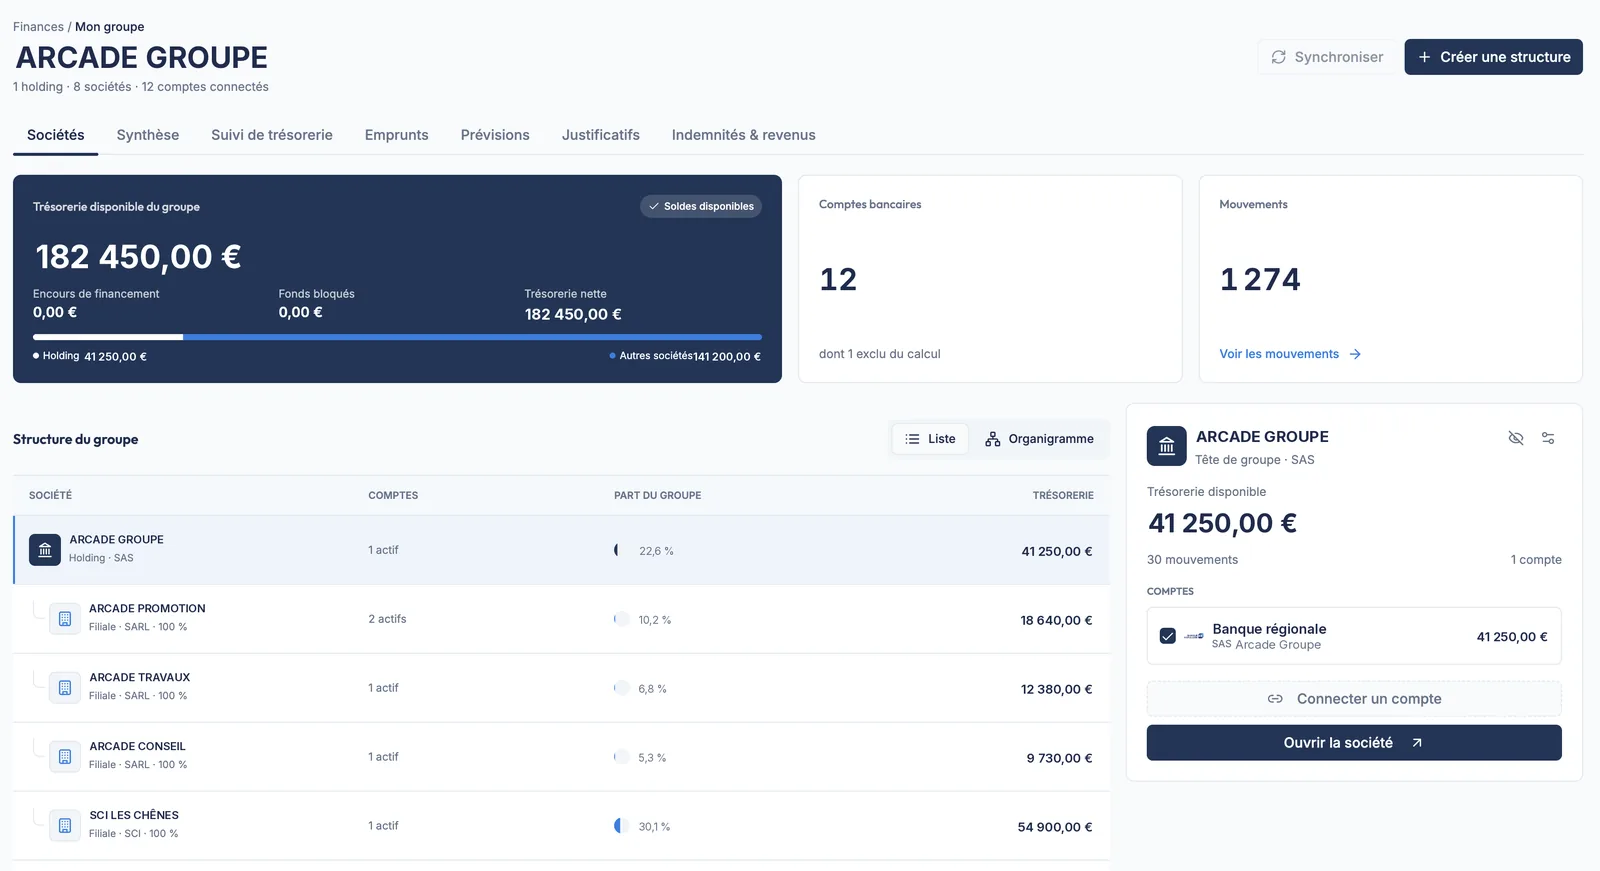Click the Finances breadcrumb link
Screen dimensions: 1600x871
tap(38, 27)
